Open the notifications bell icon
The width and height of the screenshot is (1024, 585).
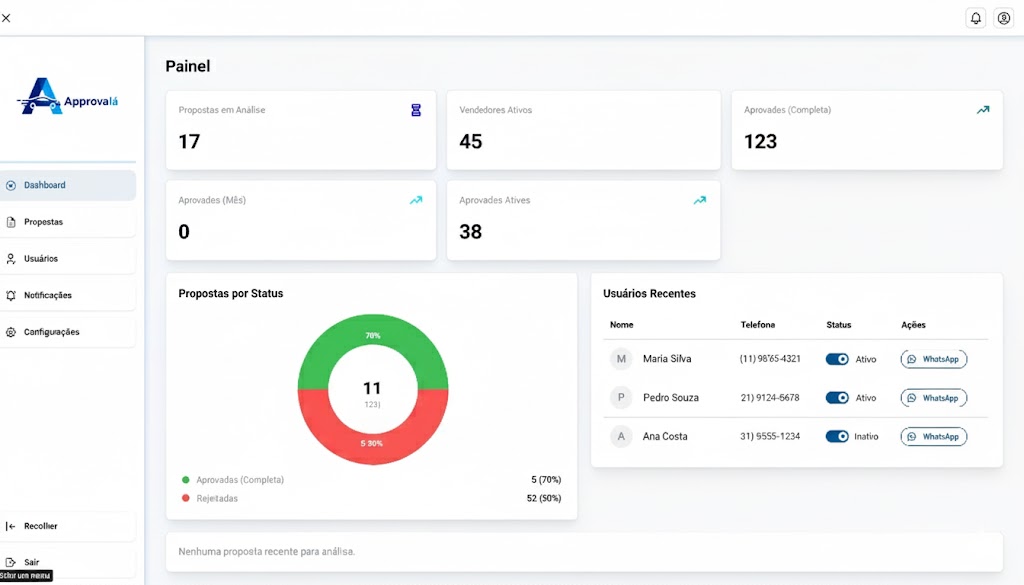(x=975, y=18)
